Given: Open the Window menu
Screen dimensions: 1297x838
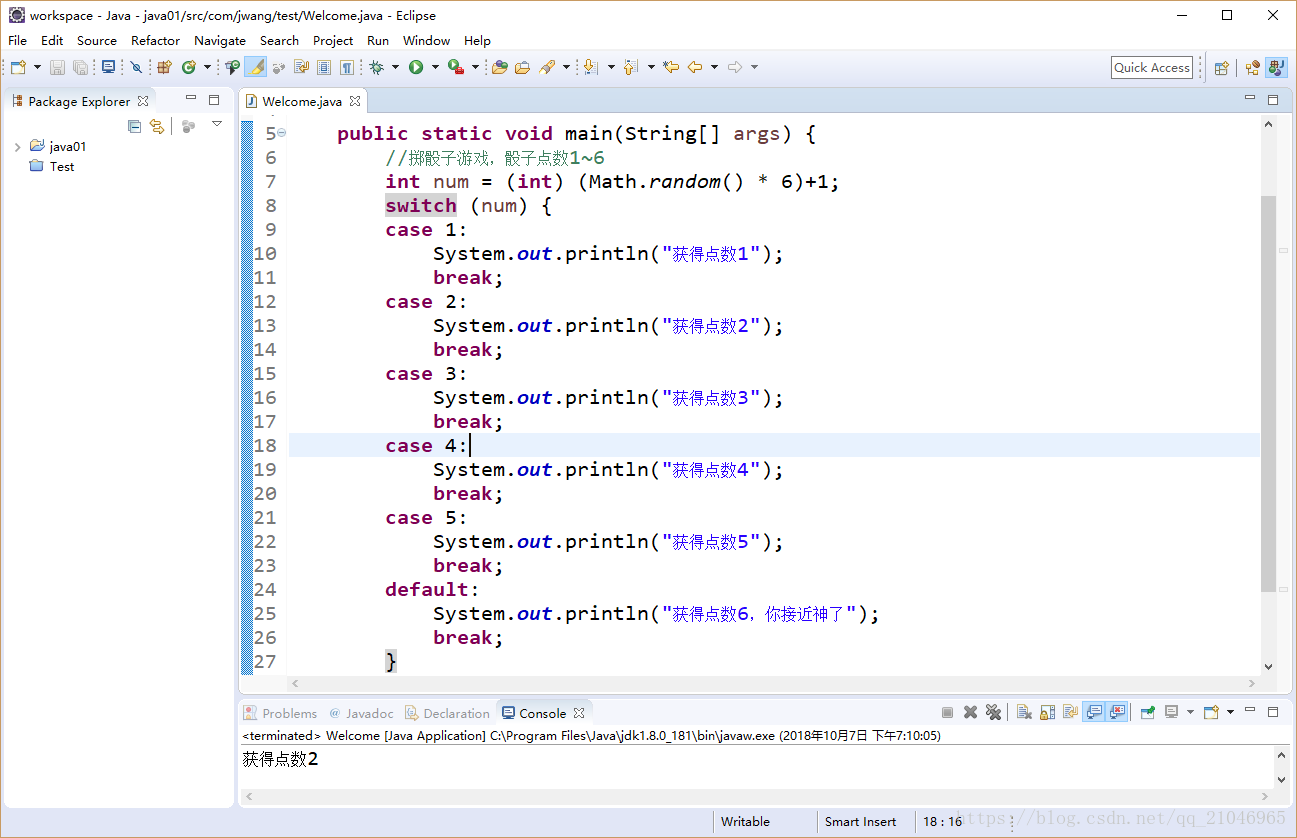Looking at the screenshot, I should pos(426,40).
